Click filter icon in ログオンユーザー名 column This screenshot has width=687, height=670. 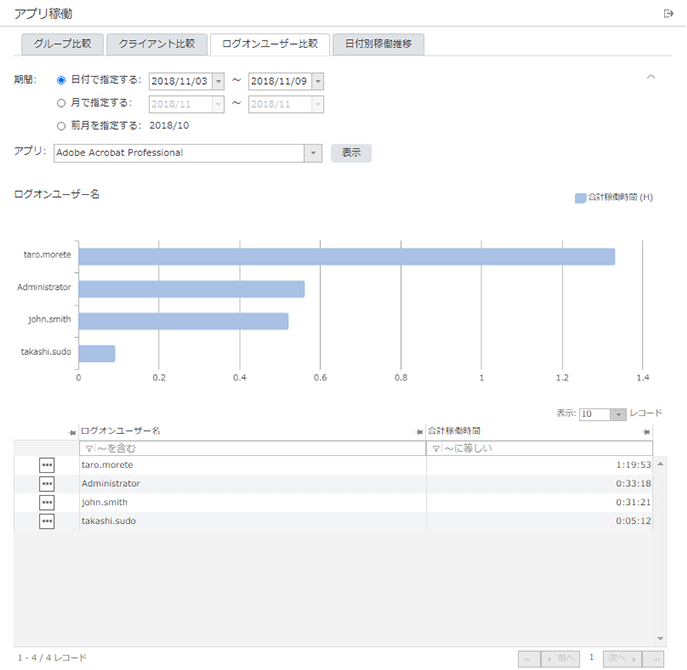tap(88, 449)
